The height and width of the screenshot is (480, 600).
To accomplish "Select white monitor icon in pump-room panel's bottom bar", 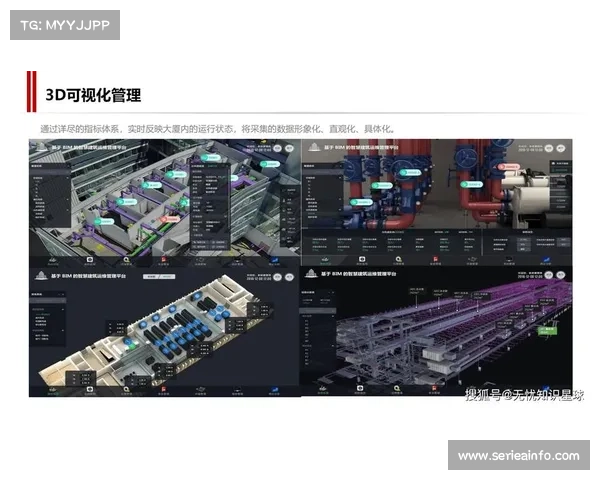I will (x=362, y=260).
